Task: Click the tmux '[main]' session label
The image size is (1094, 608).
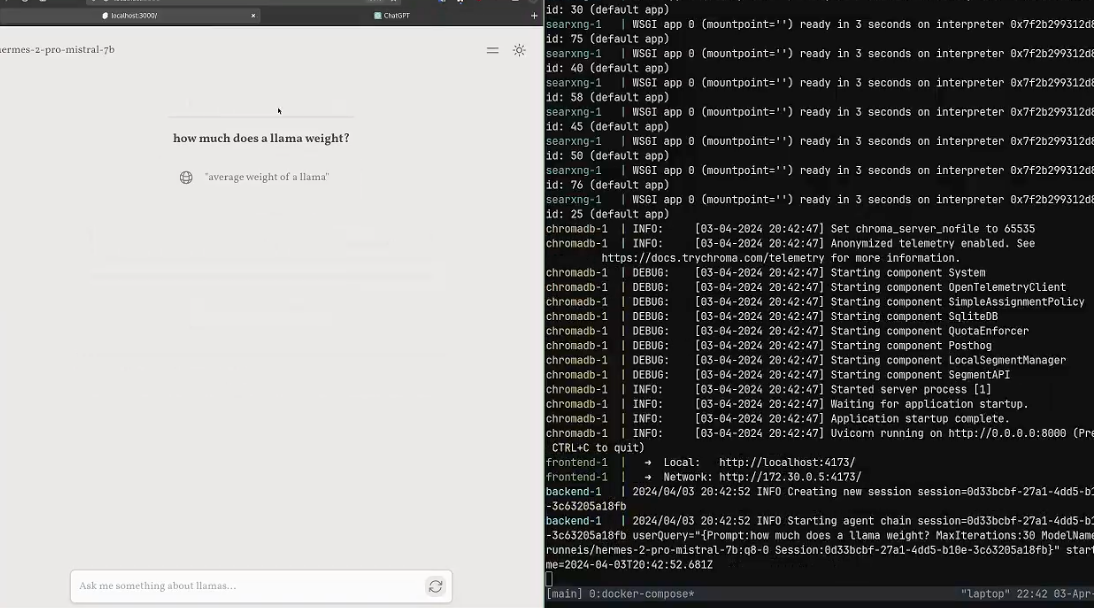Action: point(564,594)
